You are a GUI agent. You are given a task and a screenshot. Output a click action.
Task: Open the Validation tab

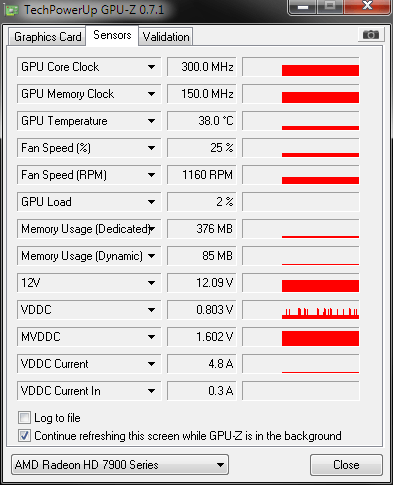click(x=166, y=37)
